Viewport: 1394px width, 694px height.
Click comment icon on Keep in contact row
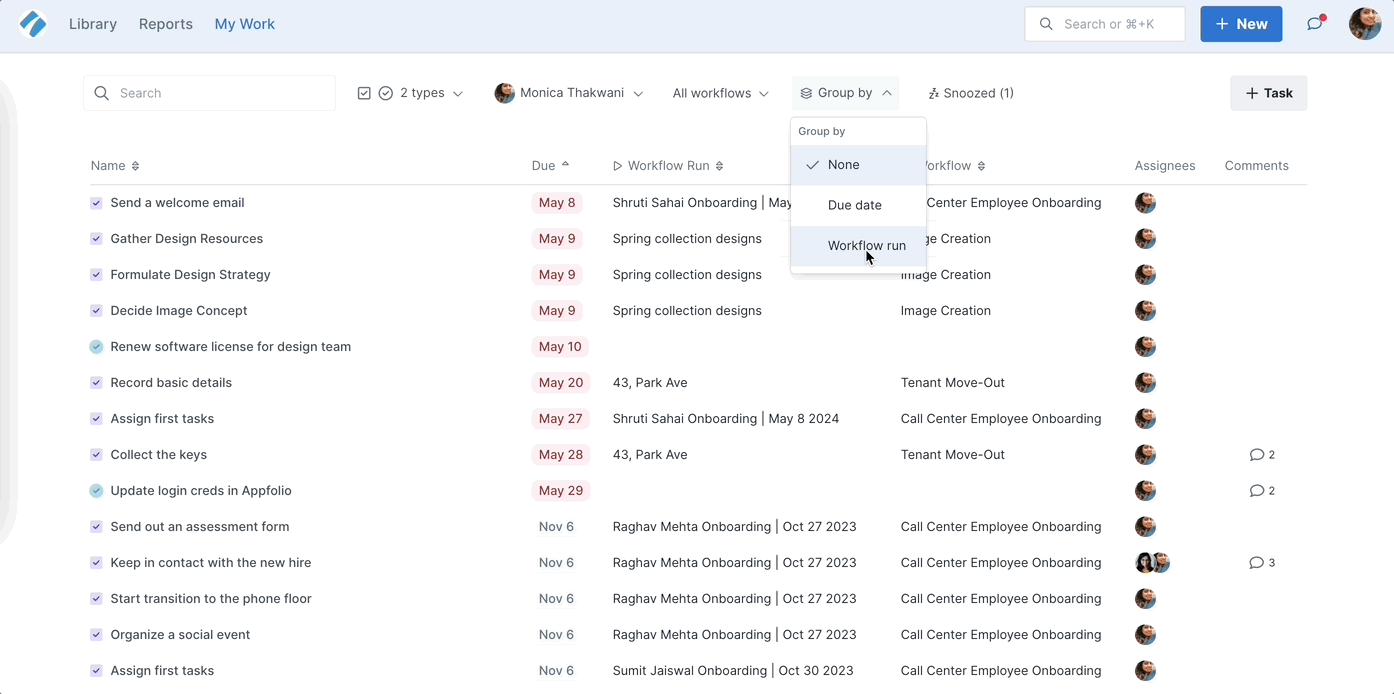coord(1257,563)
